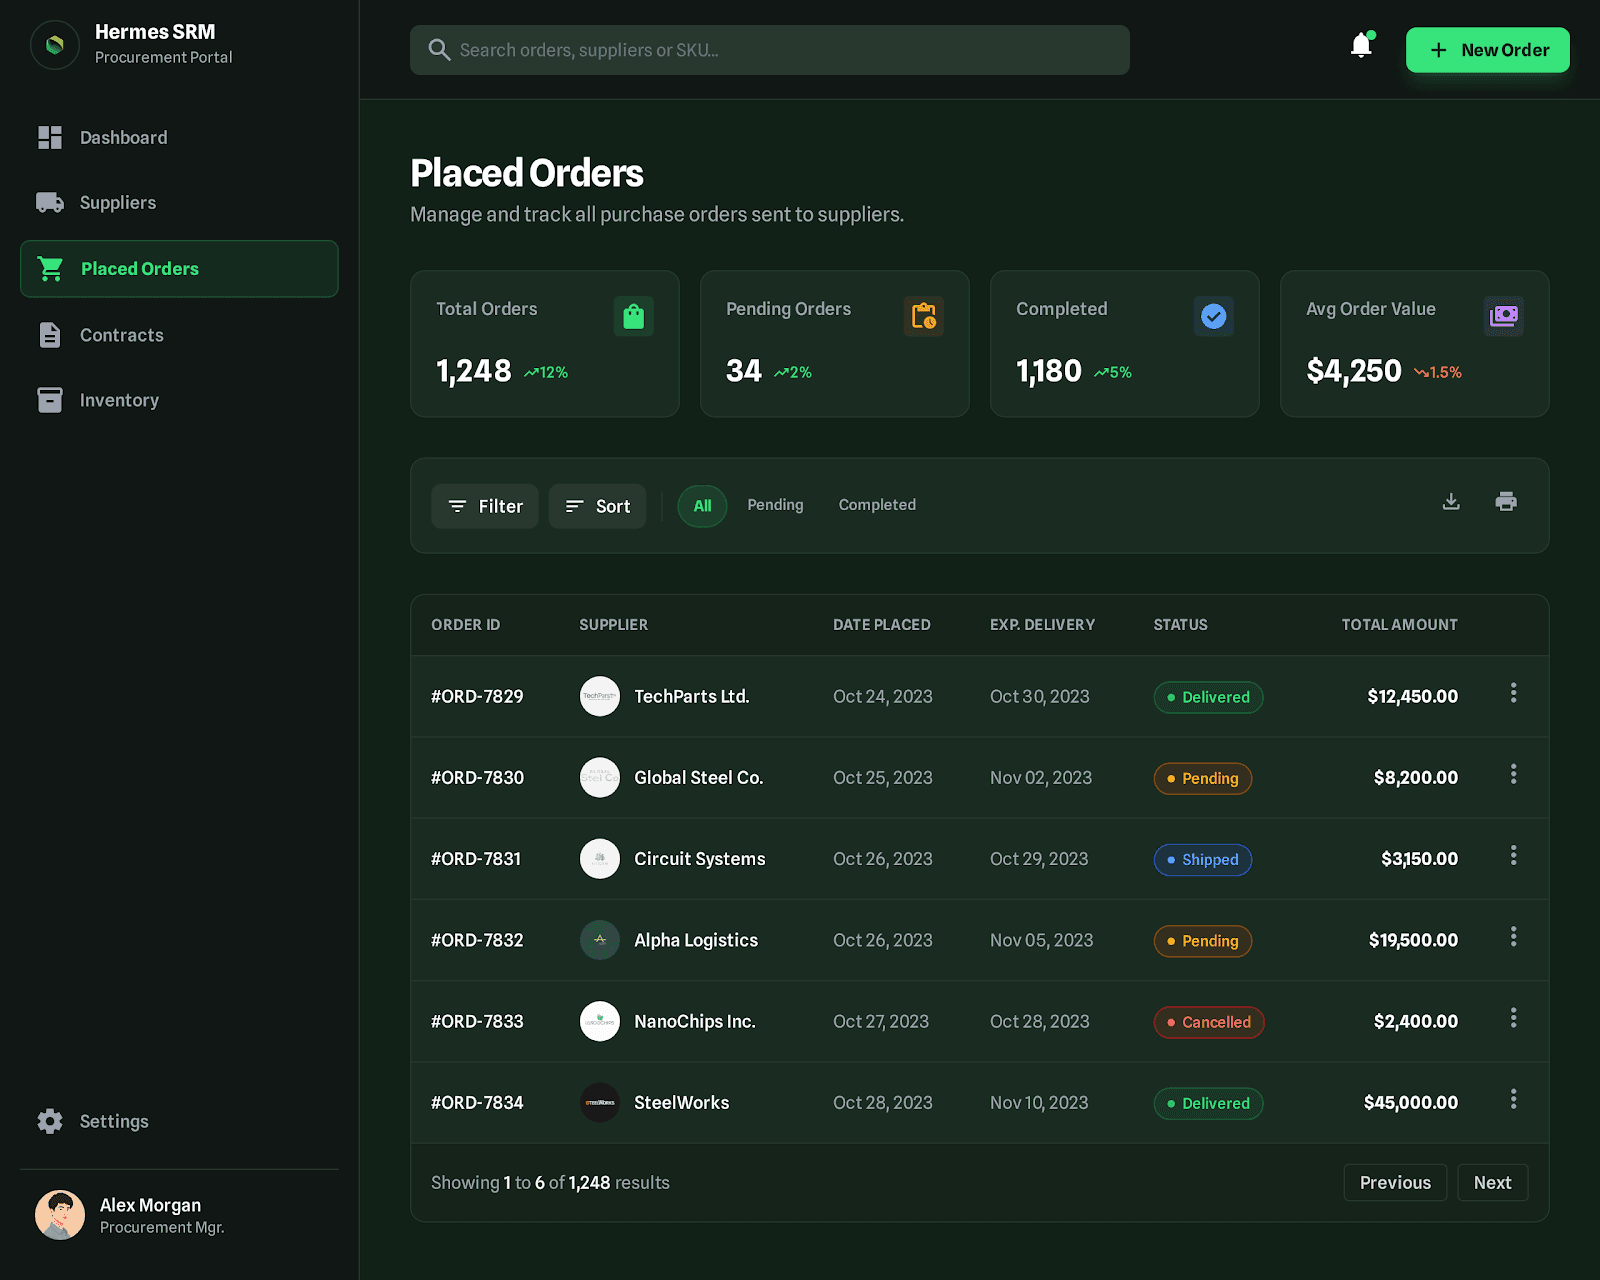
Task: Open the more menu for SteelWorks order
Action: point(1513,1099)
